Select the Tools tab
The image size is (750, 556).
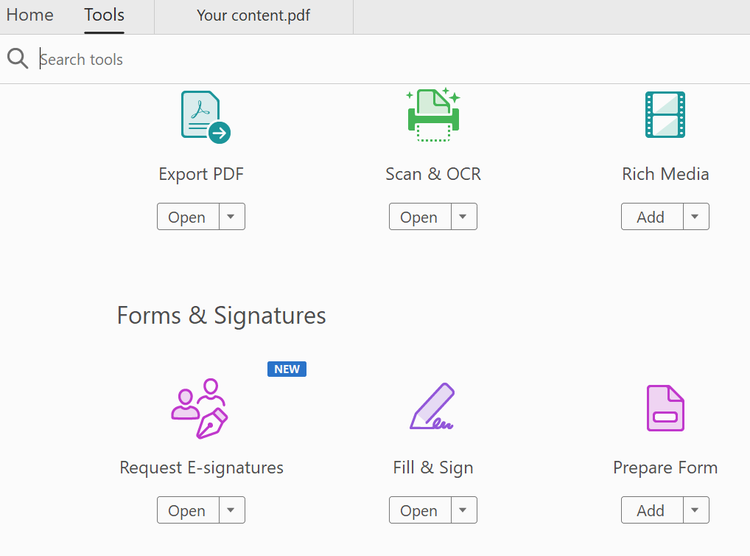click(x=104, y=15)
